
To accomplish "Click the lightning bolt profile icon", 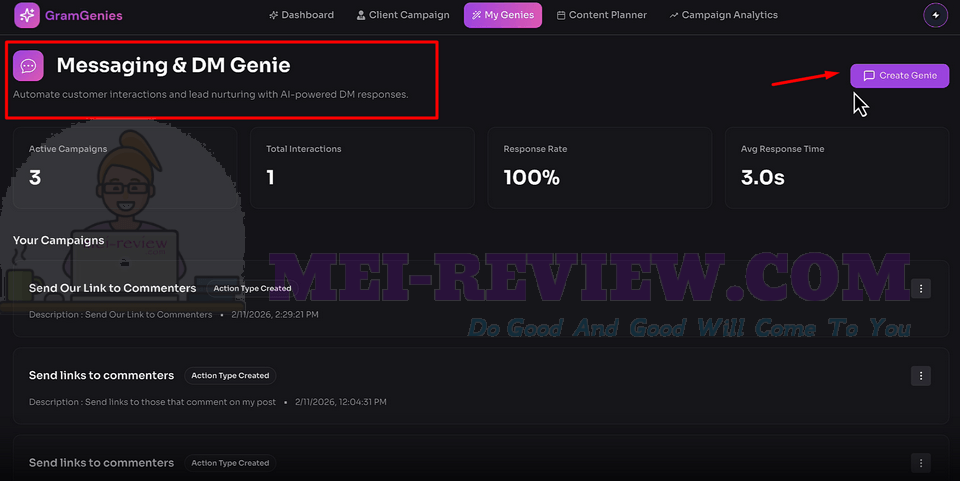I will point(935,15).
